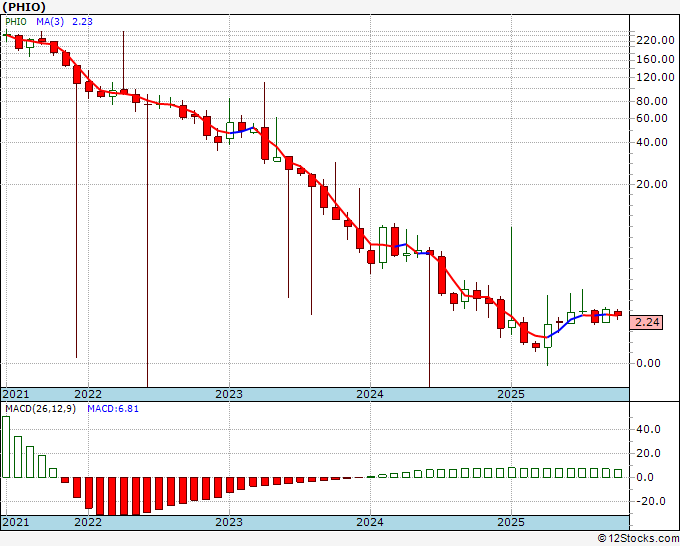Click the 0.00 price axis label
The image size is (680, 546).
[x=648, y=363]
